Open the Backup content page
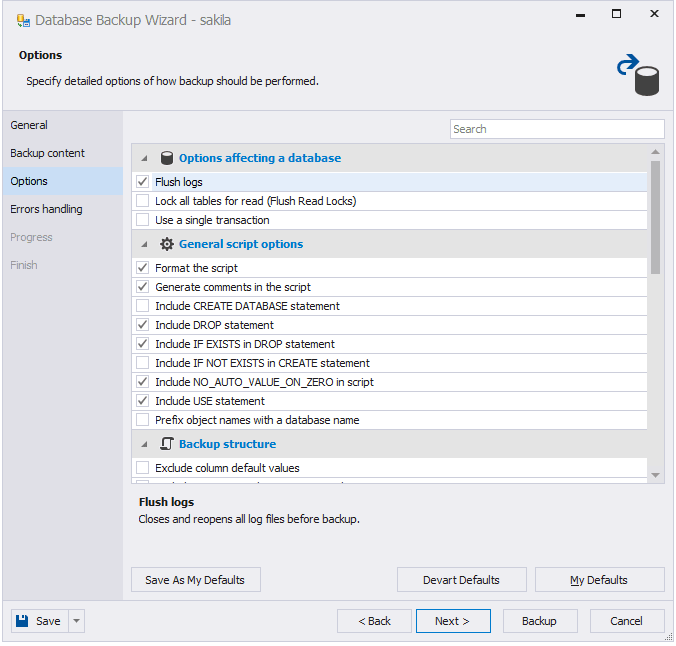The width and height of the screenshot is (676, 646). (x=63, y=153)
